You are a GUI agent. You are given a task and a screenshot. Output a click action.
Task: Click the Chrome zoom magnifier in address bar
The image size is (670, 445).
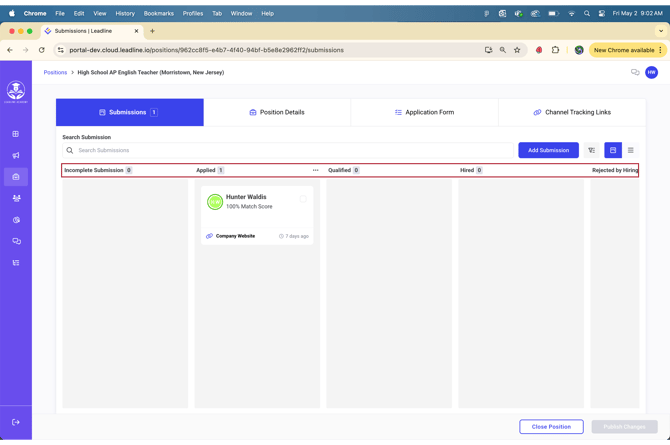tap(502, 50)
